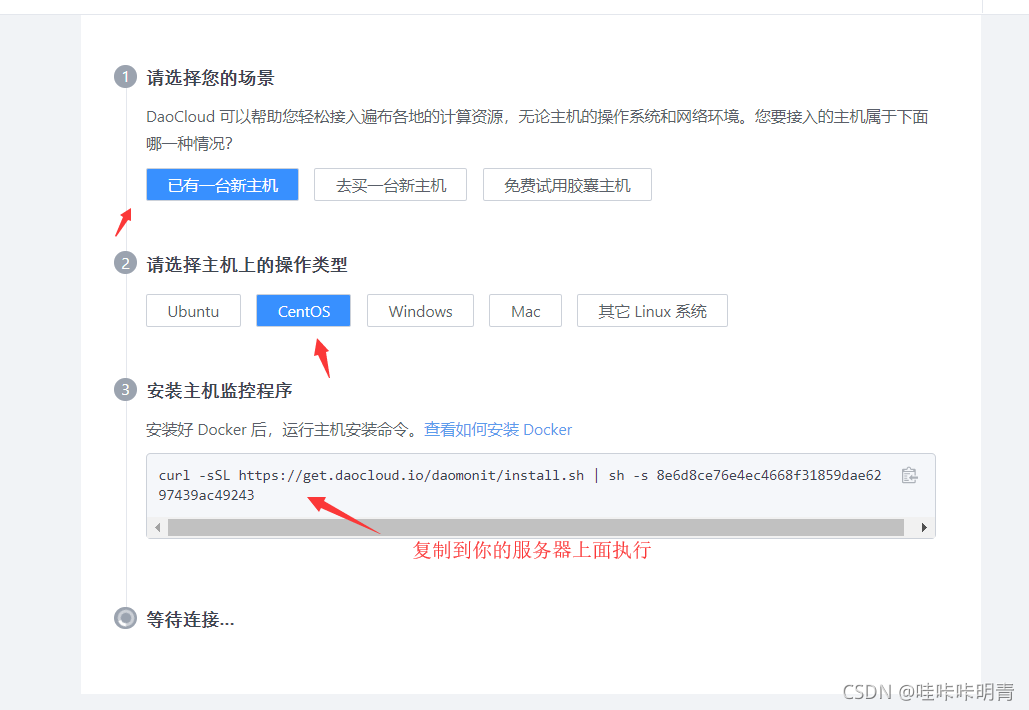Select Ubuntu as operating system
Image resolution: width=1029 pixels, height=710 pixels.
pos(194,311)
